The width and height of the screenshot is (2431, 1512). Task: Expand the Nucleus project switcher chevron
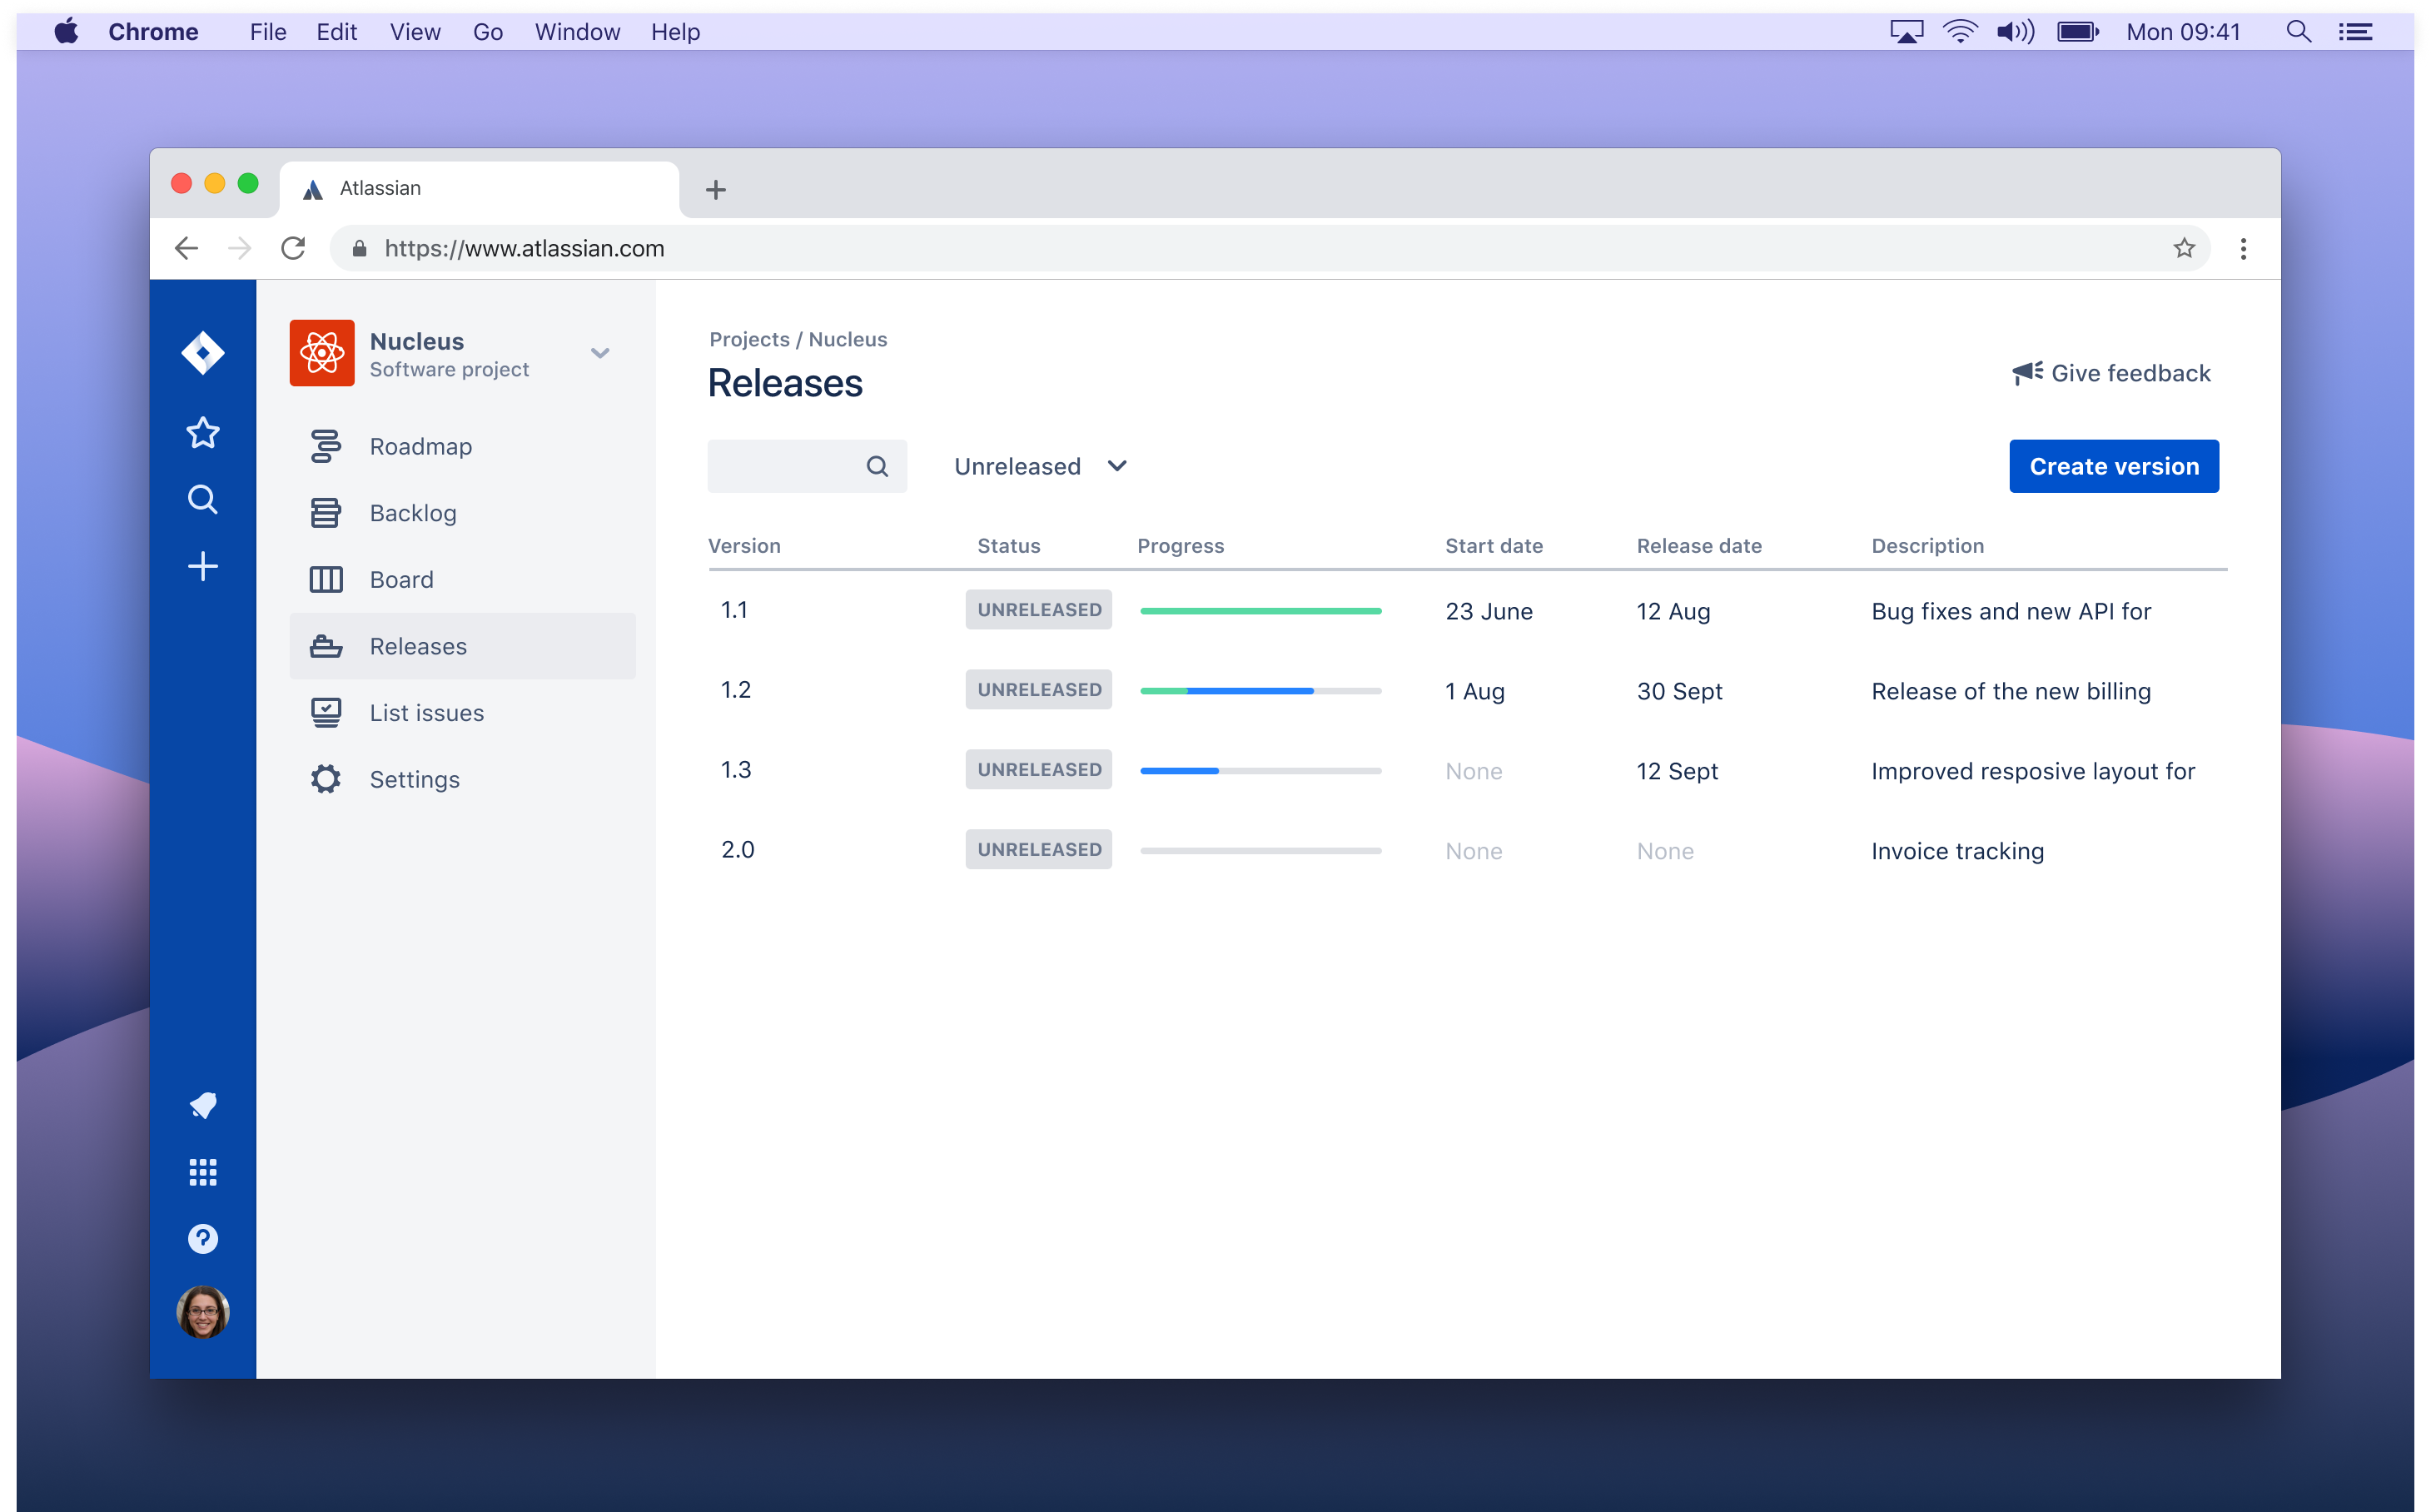(600, 353)
